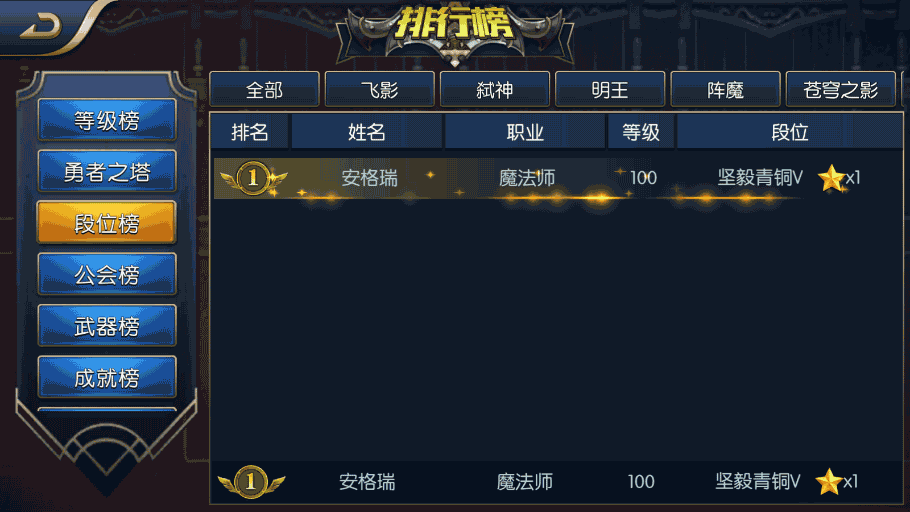Choose the 明王 class tab
The height and width of the screenshot is (512, 910).
tap(610, 89)
